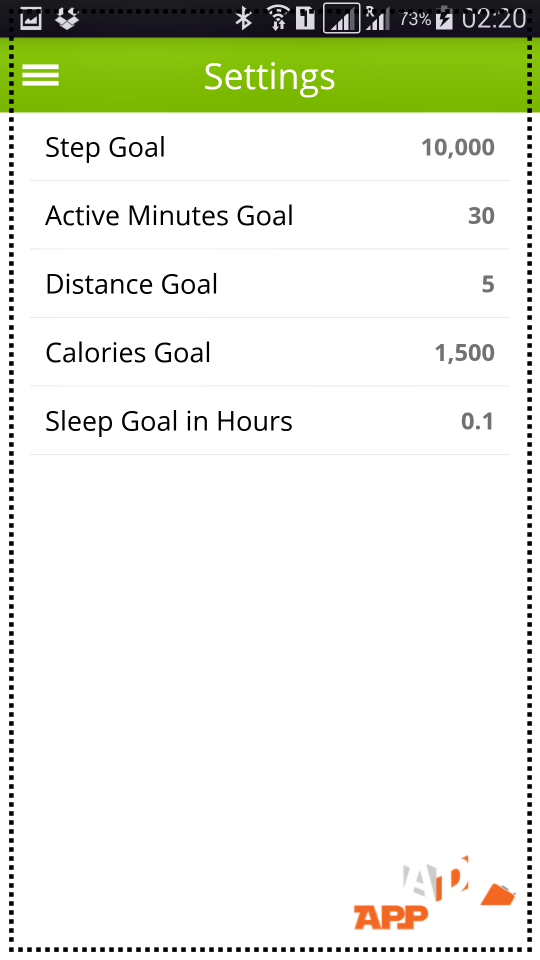This screenshot has height=960, width=540.
Task: Open the Active Minutes Goal setting
Action: pyautogui.click(x=269, y=216)
